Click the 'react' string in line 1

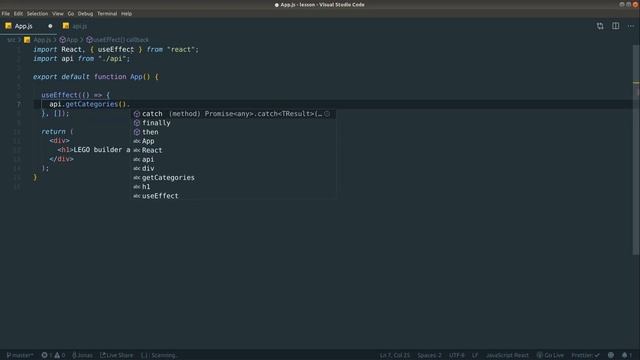click(x=180, y=49)
